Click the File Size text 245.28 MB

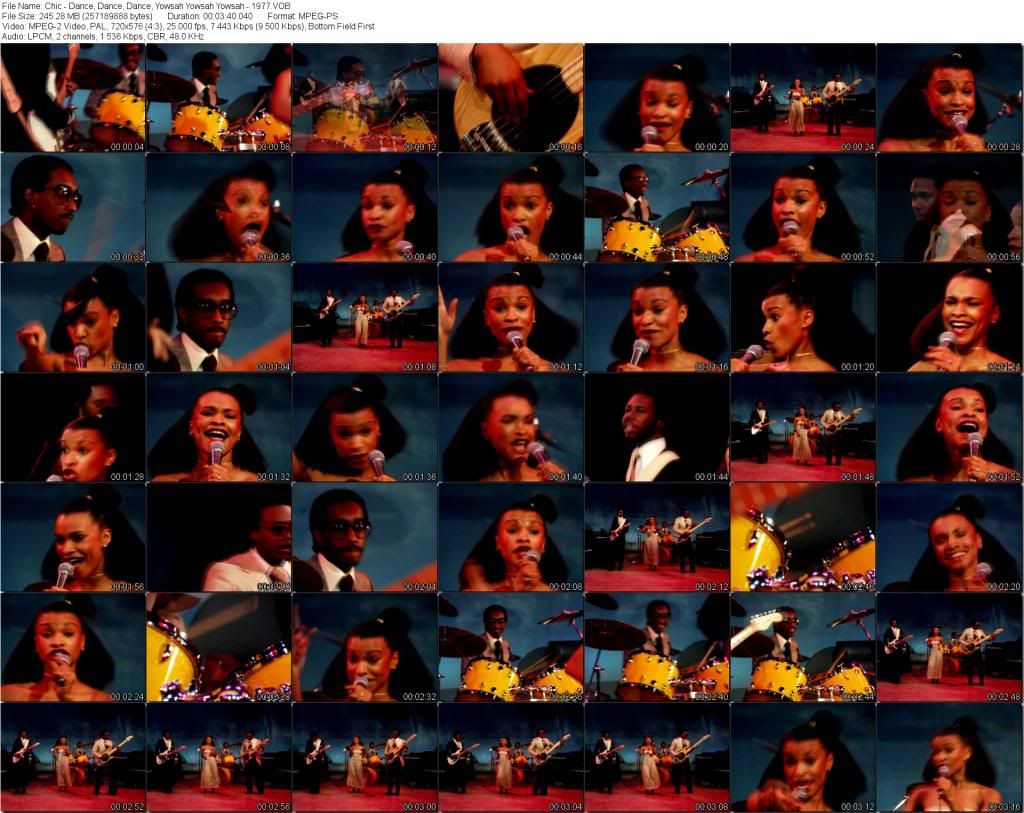pyautogui.click(x=77, y=16)
